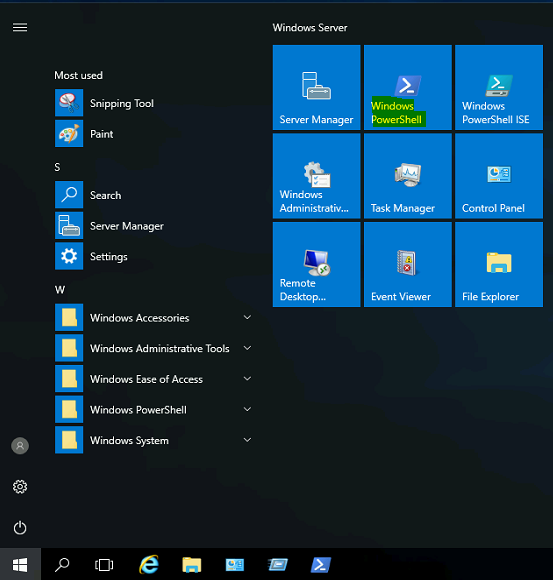Select Settings in the app list
553x580 pixels.
point(155,256)
